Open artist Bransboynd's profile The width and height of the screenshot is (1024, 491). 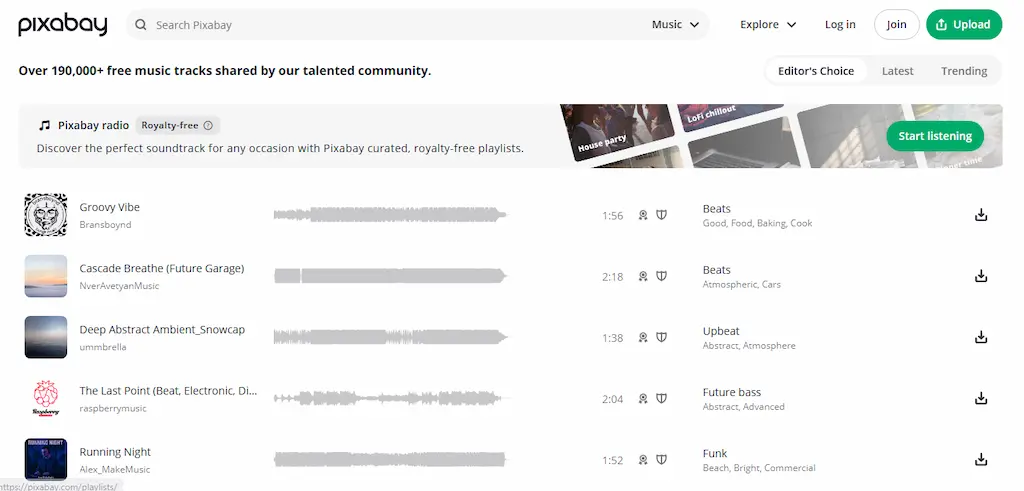point(105,225)
